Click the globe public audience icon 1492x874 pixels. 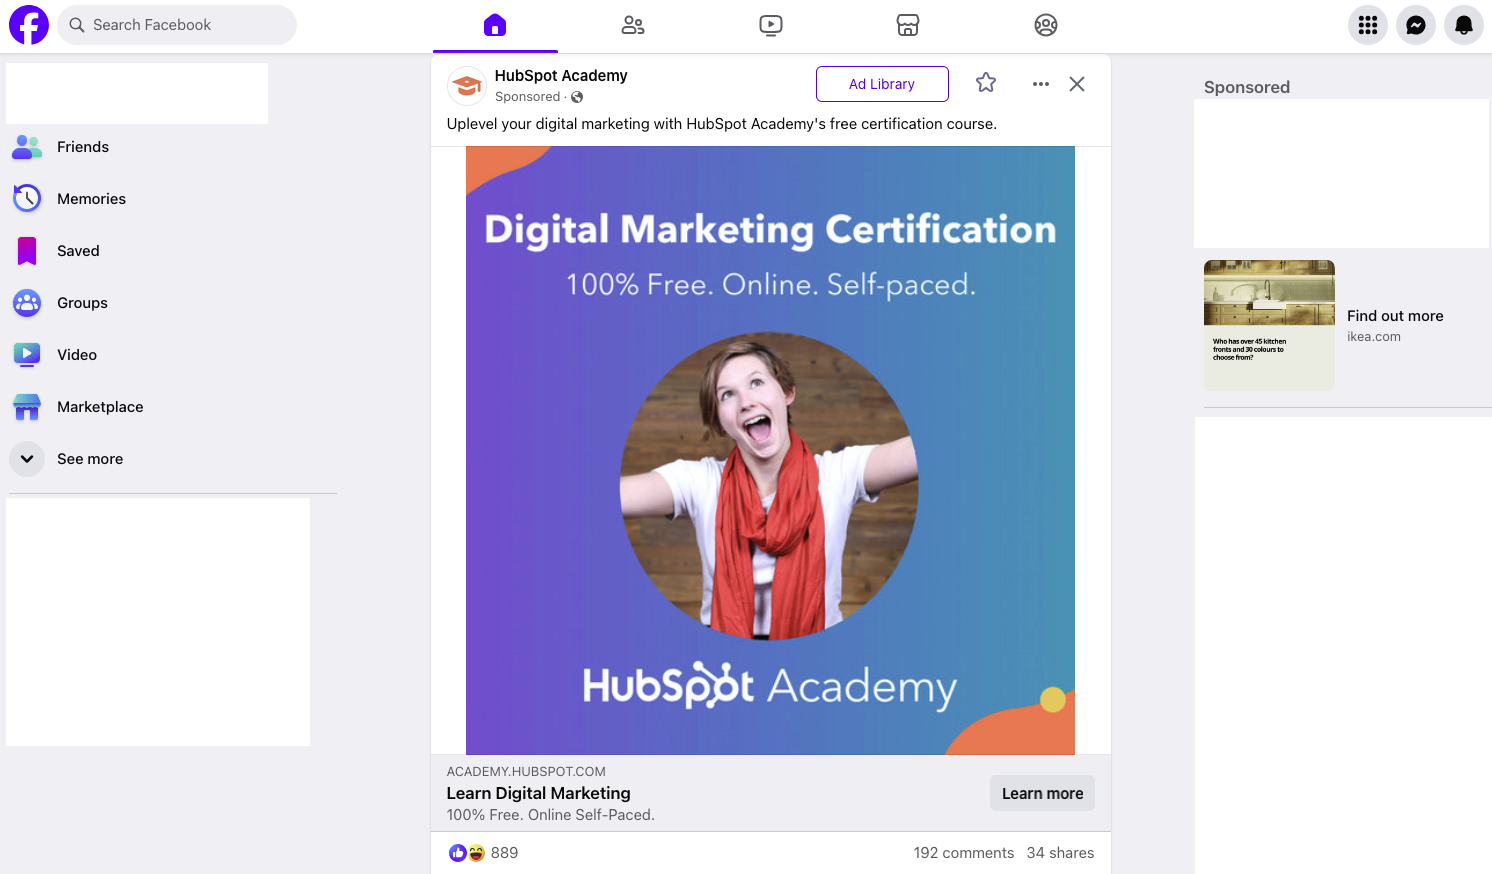point(577,97)
